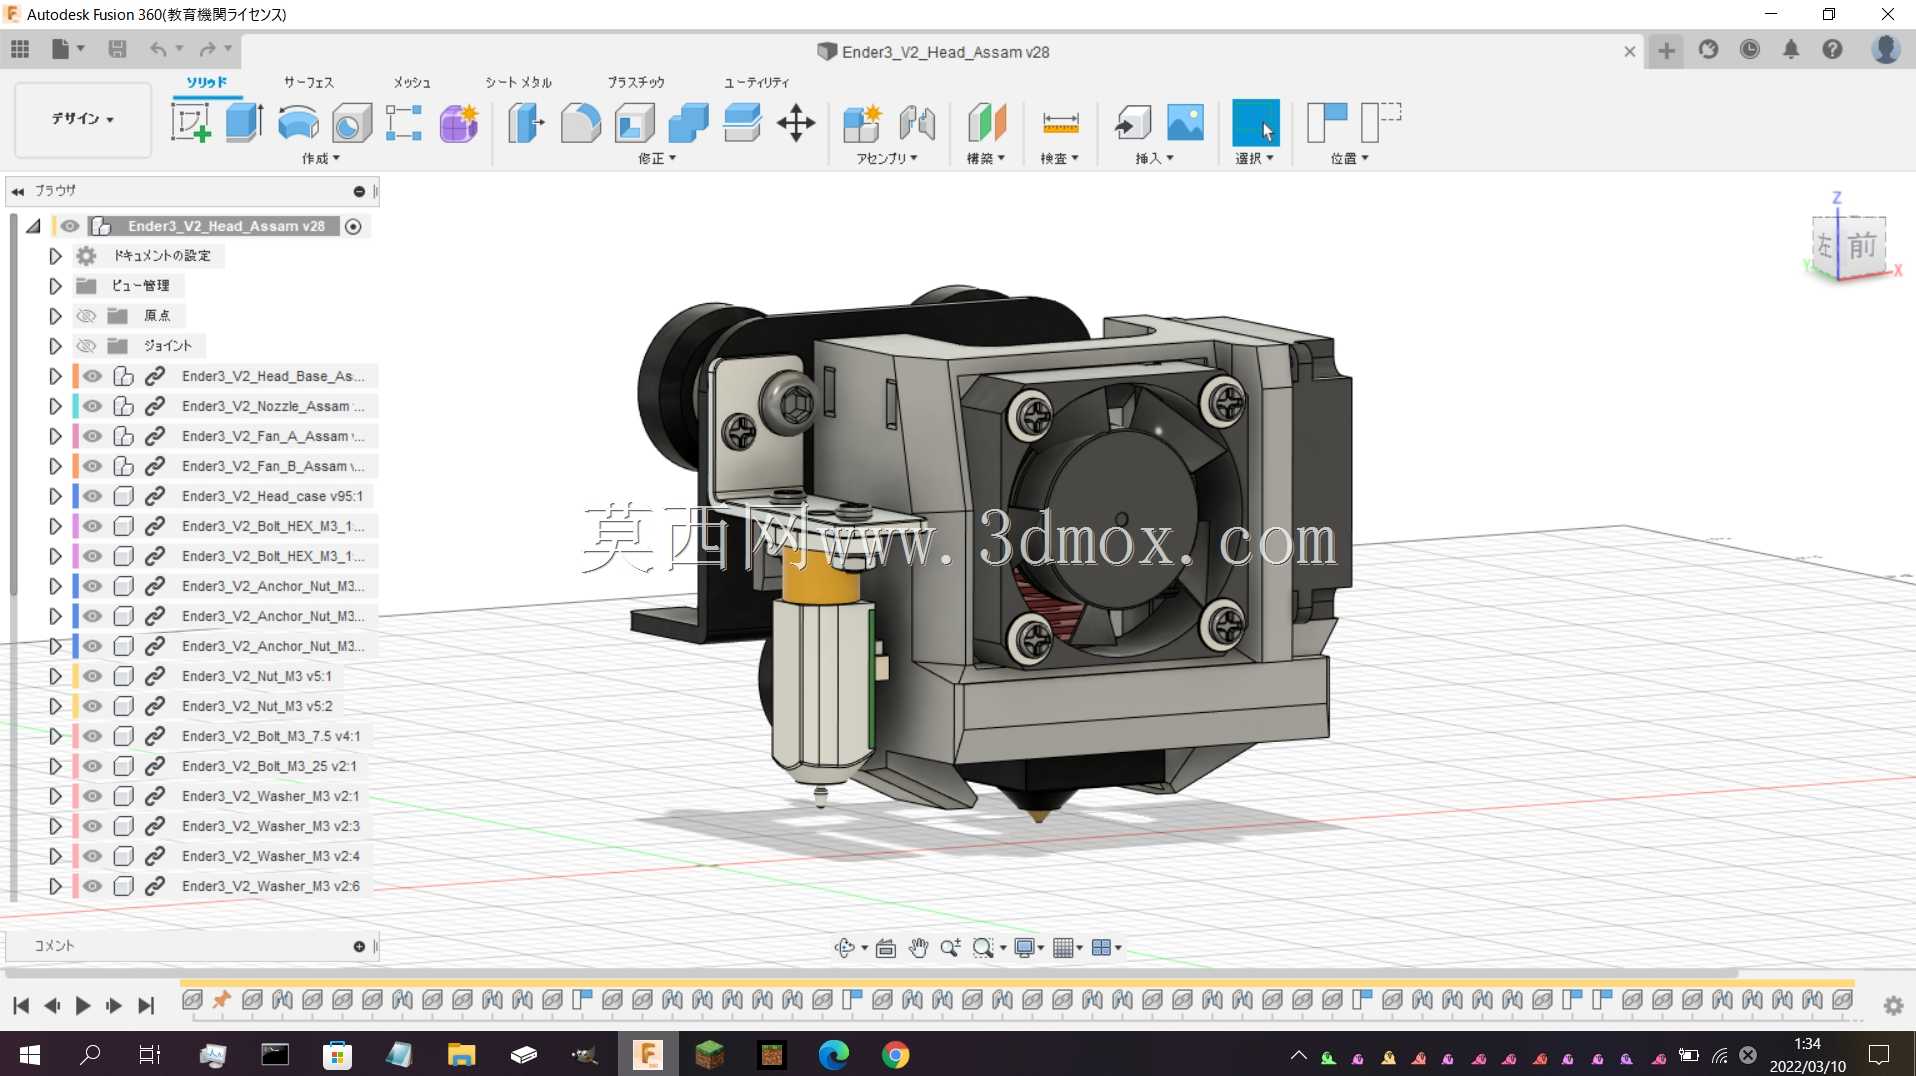Jump to timeline start
This screenshot has height=1076, width=1916.
point(21,1005)
